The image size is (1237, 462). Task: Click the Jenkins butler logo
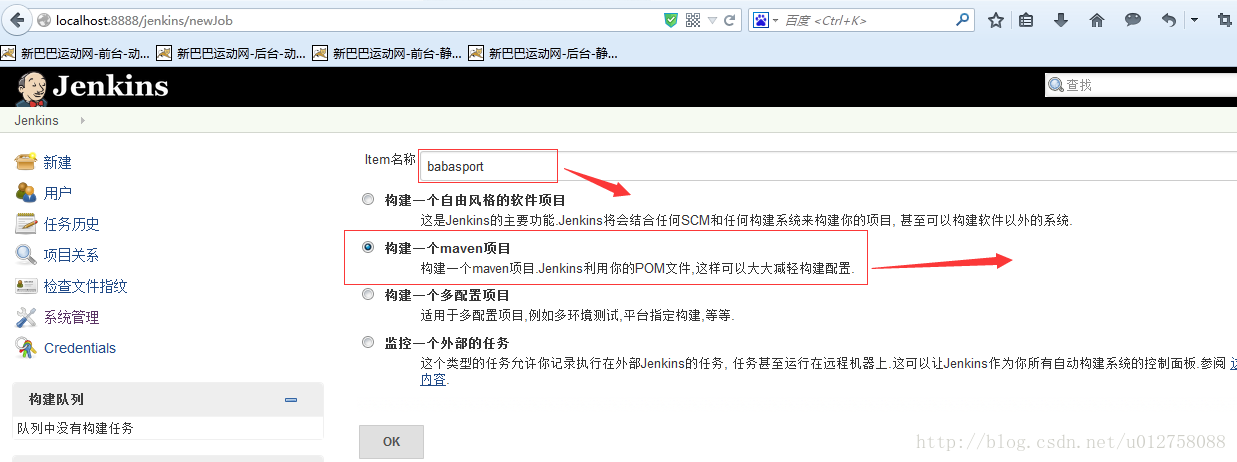pyautogui.click(x=31, y=88)
